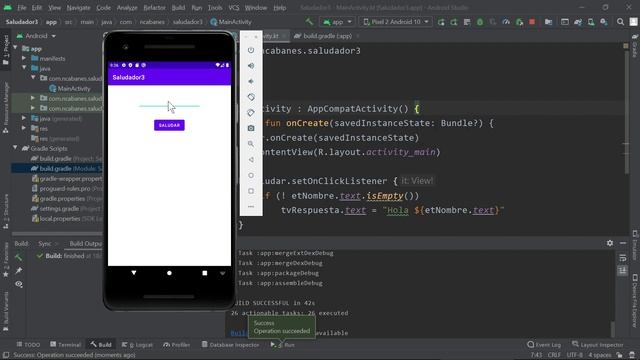This screenshot has width=640, height=360.
Task: Toggle the Structure side panel button
Action: (6, 211)
